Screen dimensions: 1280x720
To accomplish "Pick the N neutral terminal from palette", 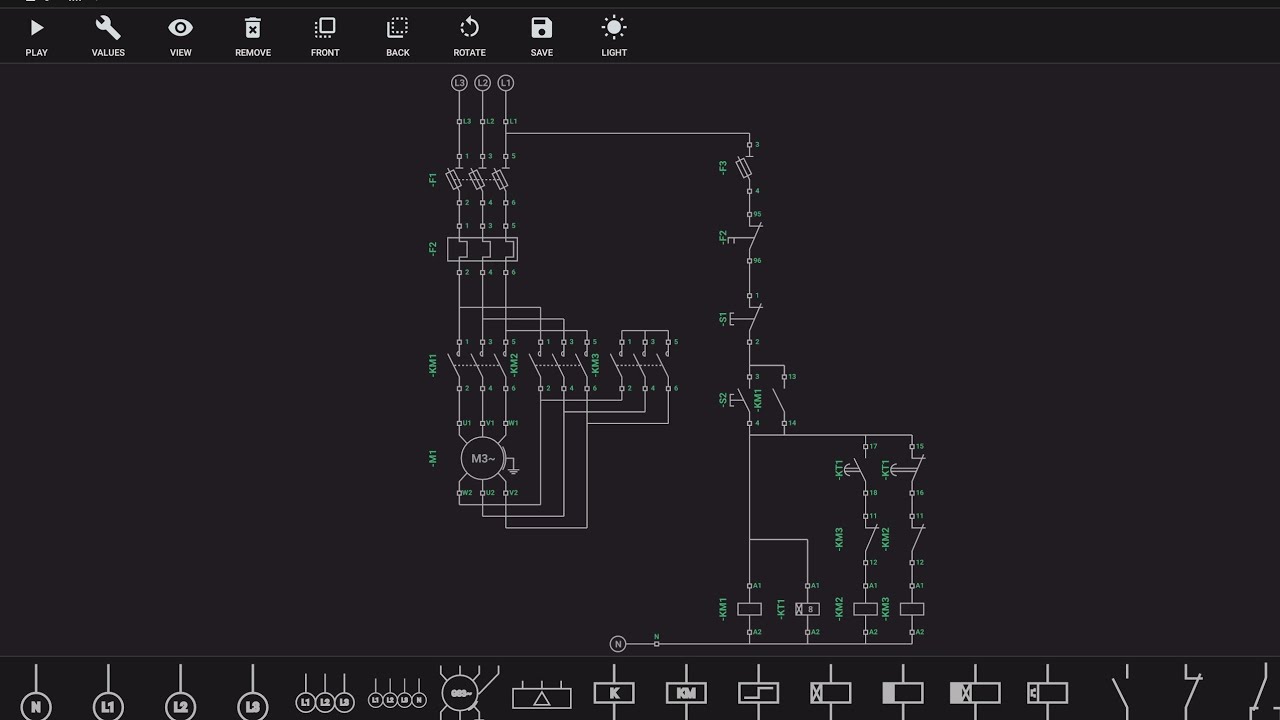I will [36, 693].
